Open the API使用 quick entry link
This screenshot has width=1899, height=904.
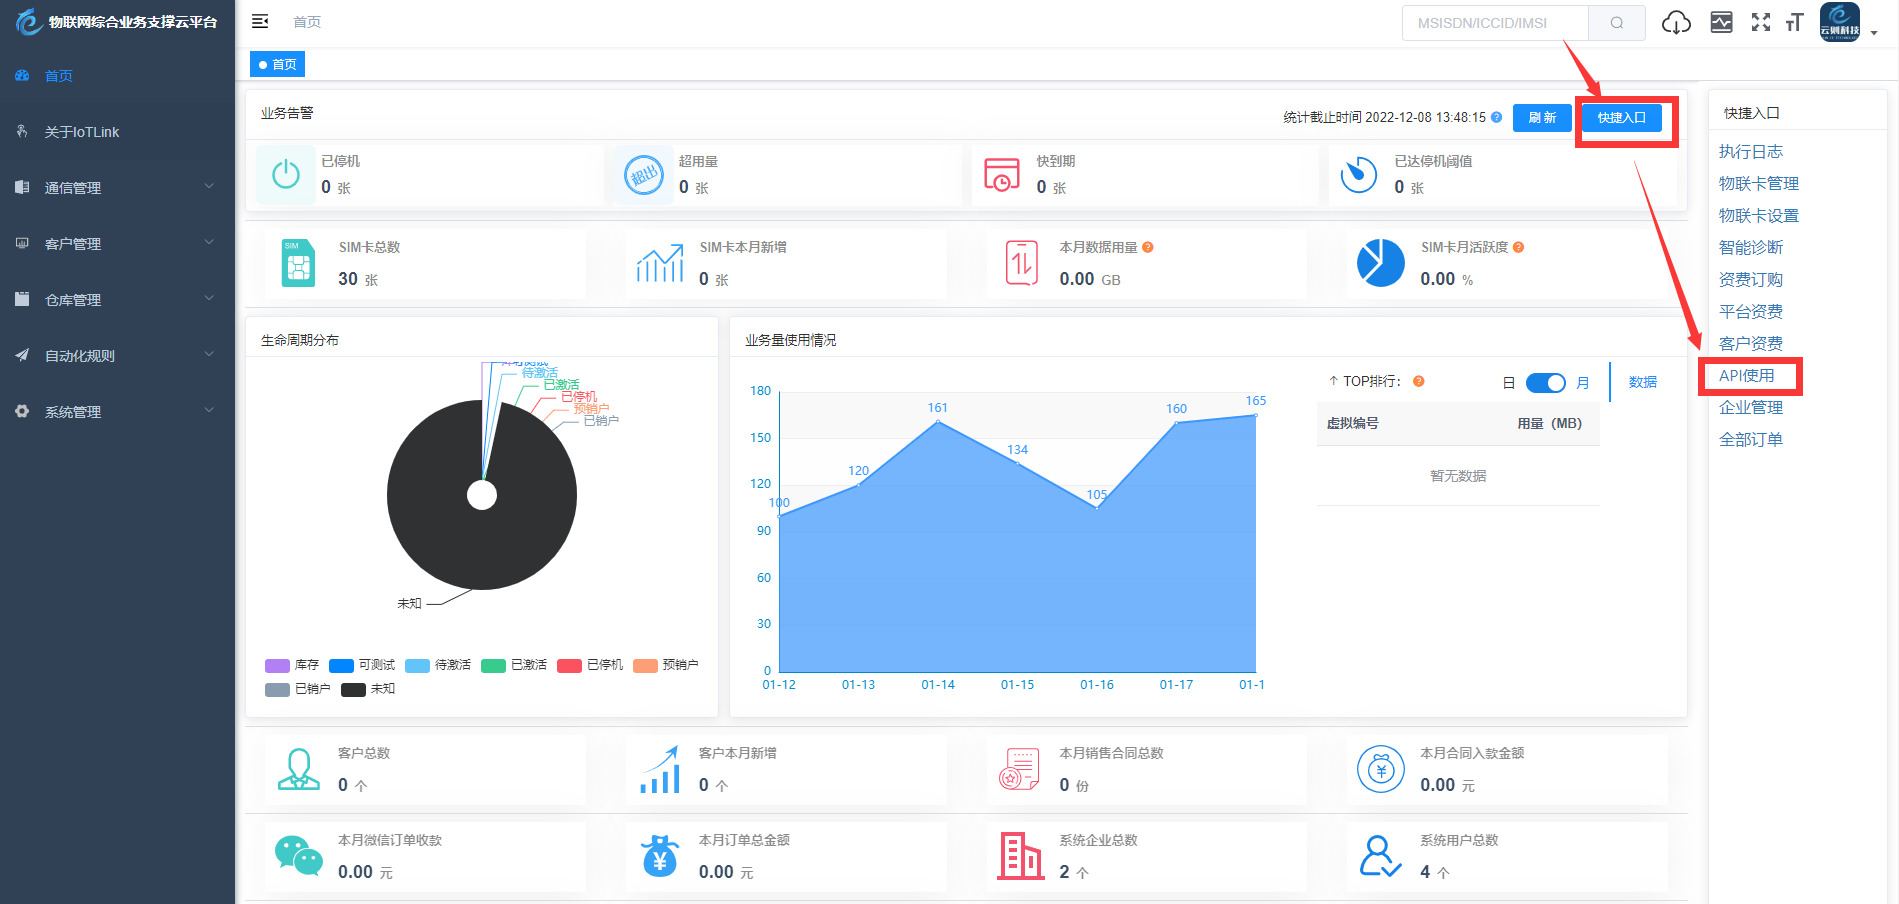(x=1747, y=375)
